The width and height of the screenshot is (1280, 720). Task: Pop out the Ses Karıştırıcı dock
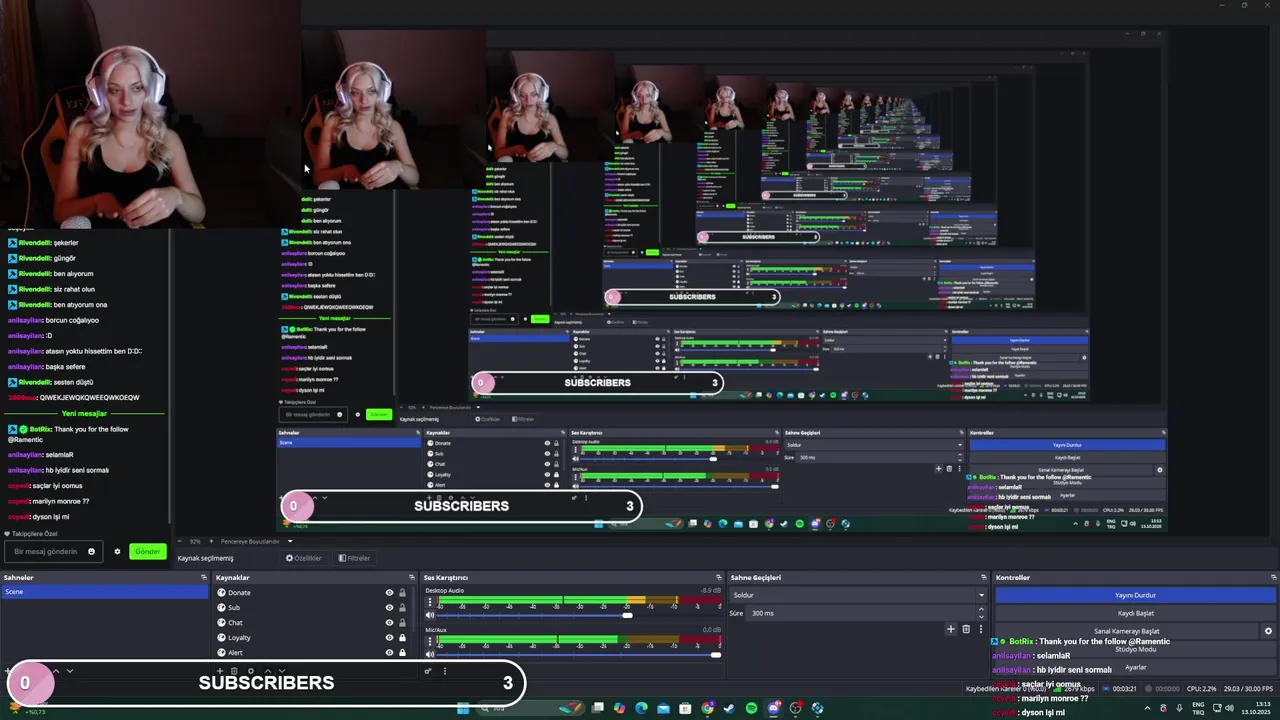tap(718, 577)
